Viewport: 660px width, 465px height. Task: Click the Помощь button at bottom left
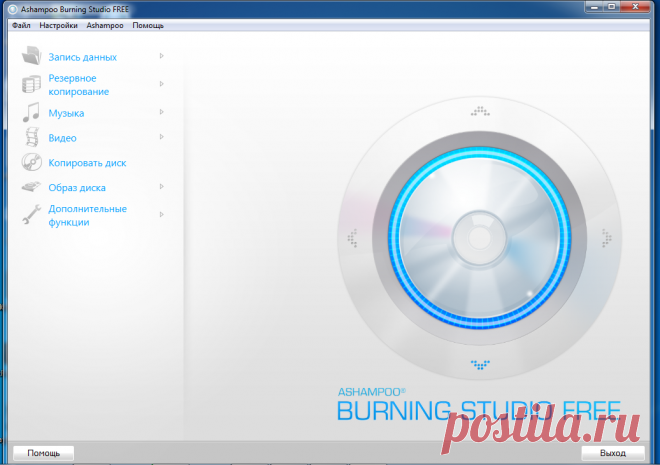(43, 453)
